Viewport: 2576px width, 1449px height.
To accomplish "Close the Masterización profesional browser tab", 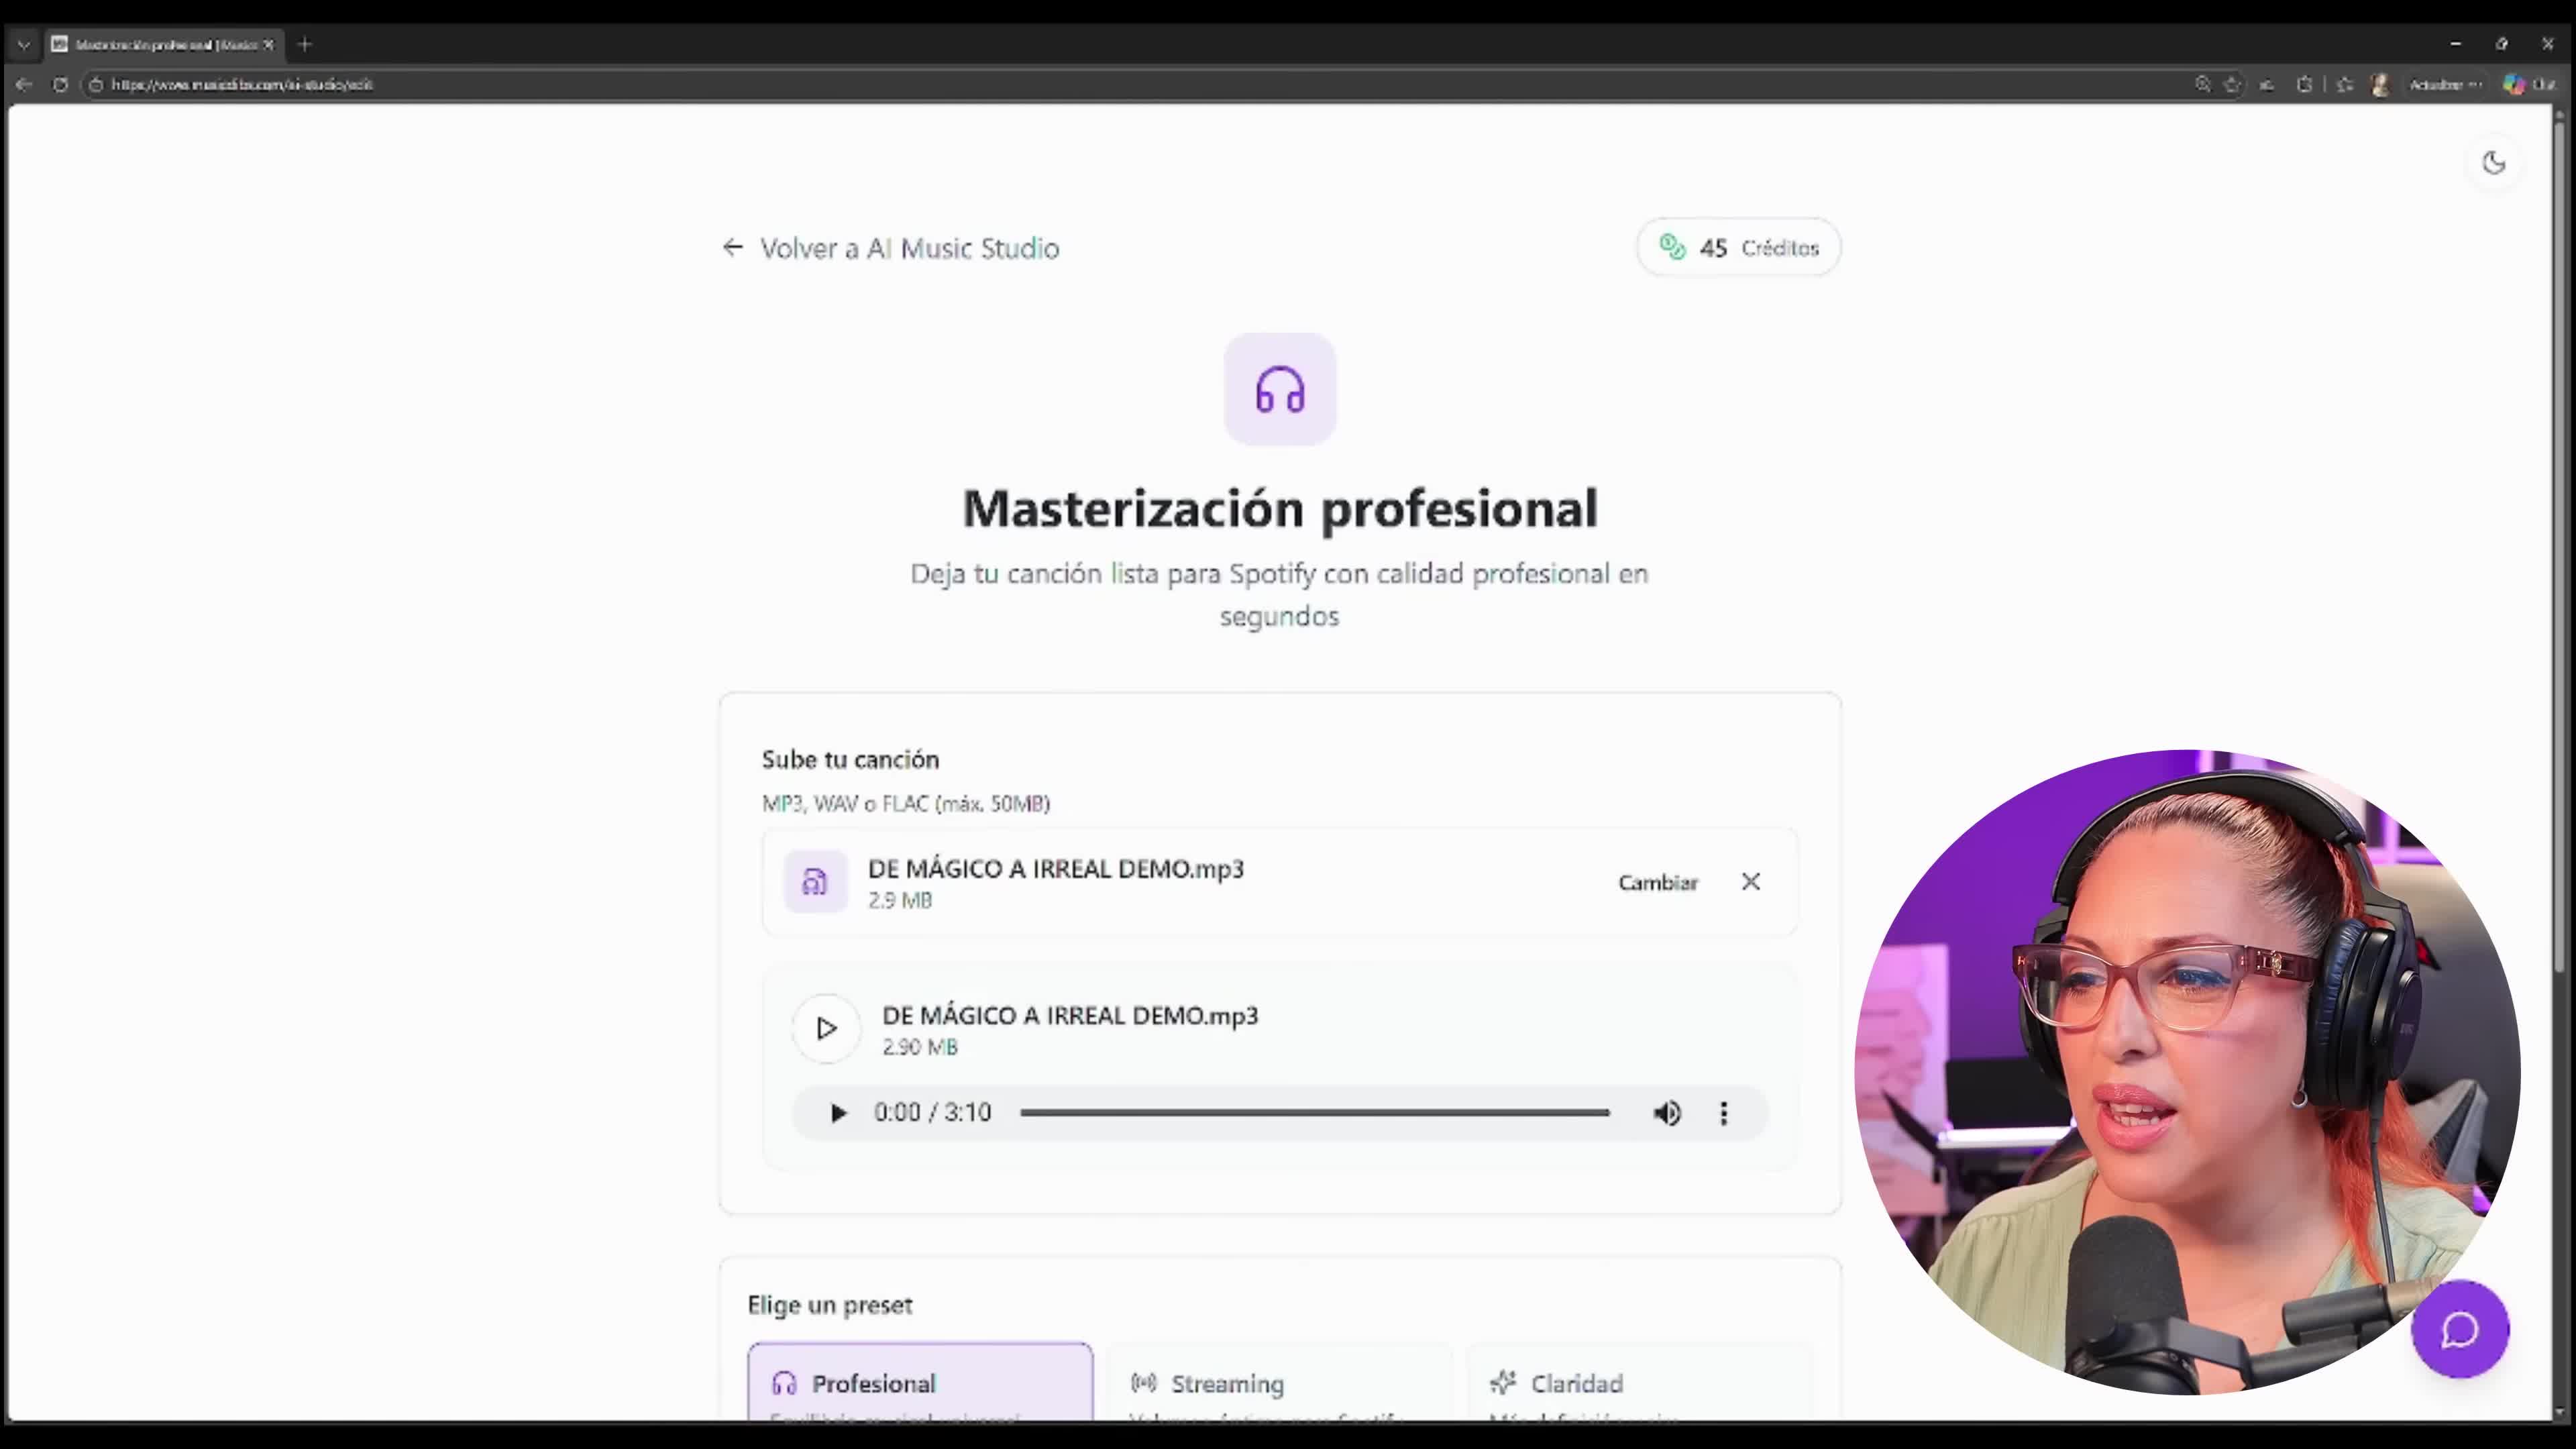I will [268, 44].
